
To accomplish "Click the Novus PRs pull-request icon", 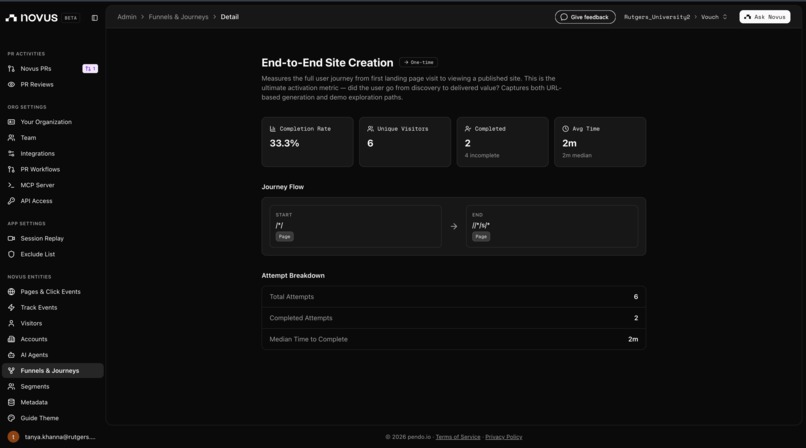I will pyautogui.click(x=11, y=68).
